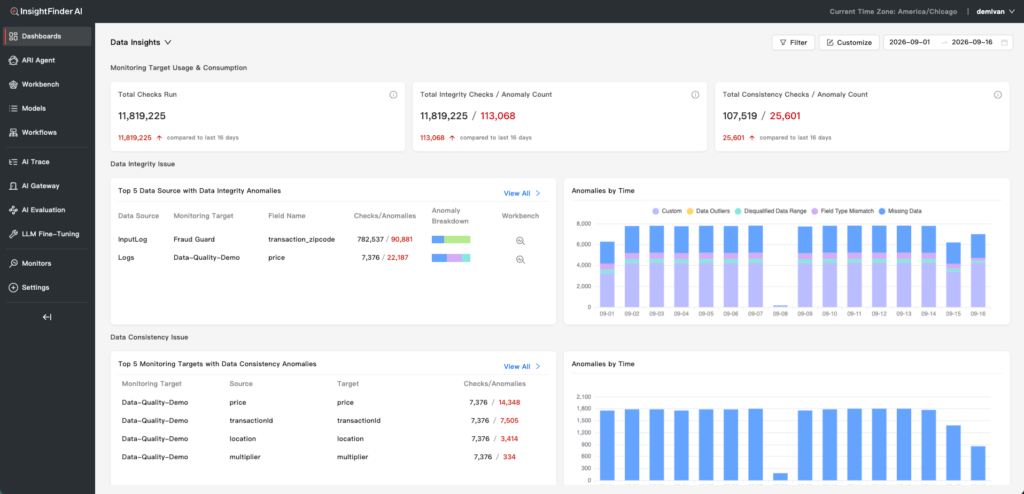Click the '14,348' consistency anomalies value
The height and width of the screenshot is (494, 1024).
509,402
